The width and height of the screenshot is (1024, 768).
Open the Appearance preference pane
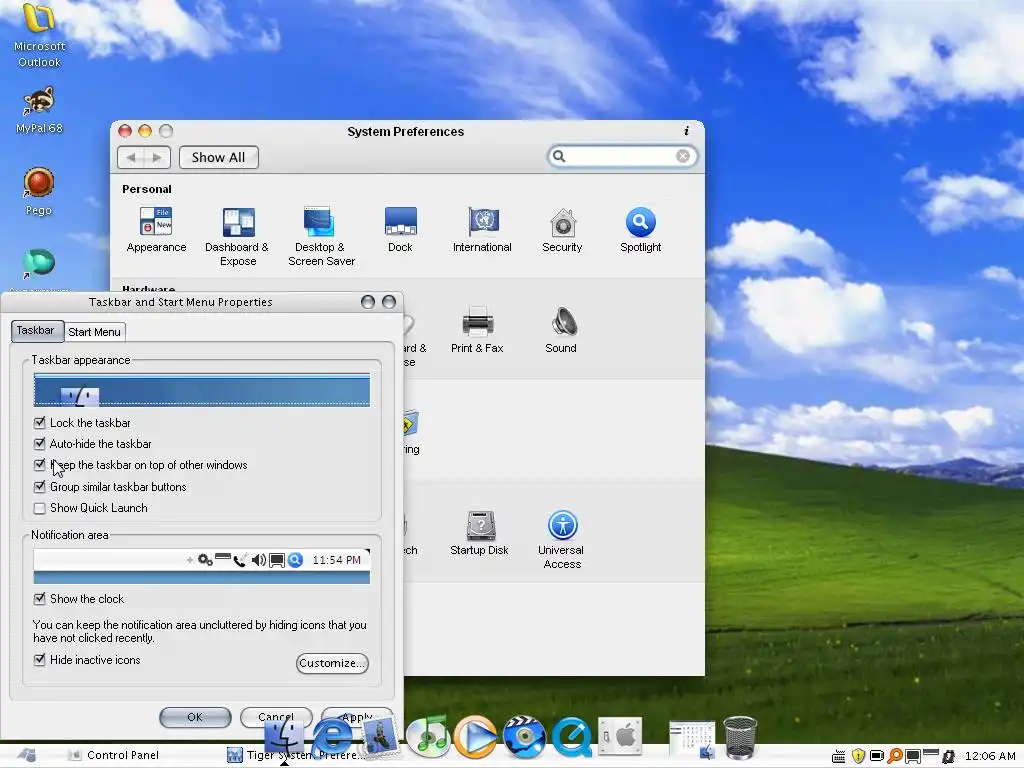(156, 229)
